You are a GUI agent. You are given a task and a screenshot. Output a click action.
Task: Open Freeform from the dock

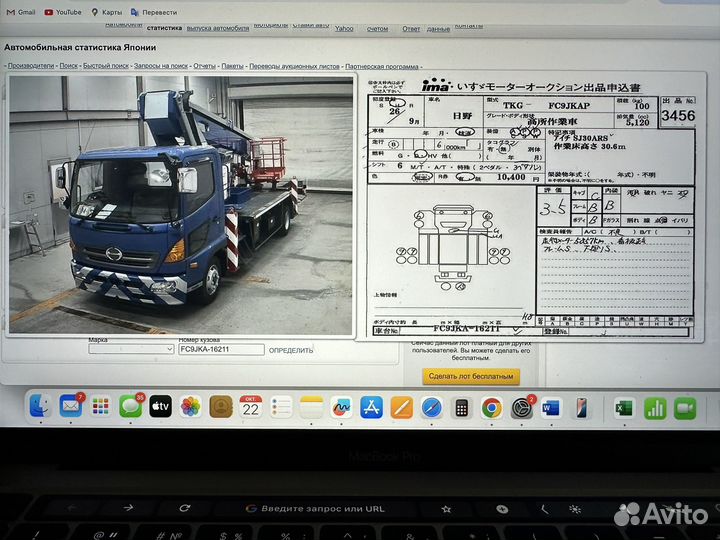(341, 407)
